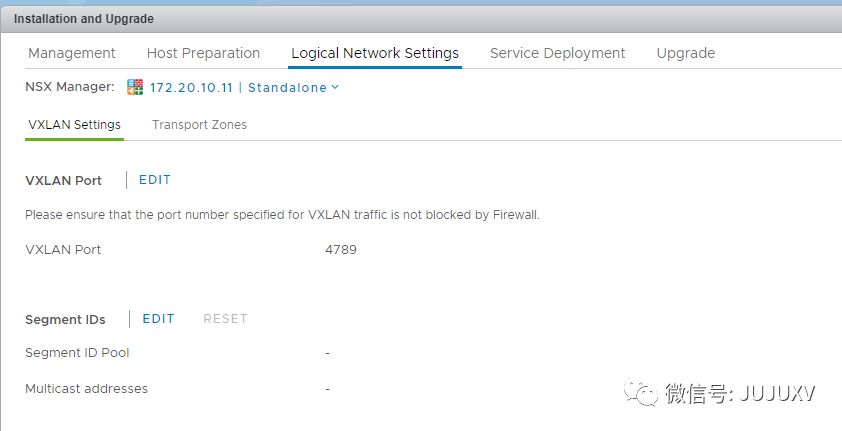Switch to the Host Preparation tab
The image size is (842, 431).
click(x=203, y=53)
